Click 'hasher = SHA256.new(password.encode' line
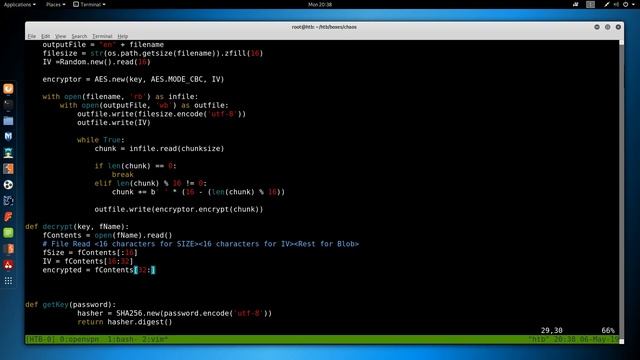 [x=175, y=313]
